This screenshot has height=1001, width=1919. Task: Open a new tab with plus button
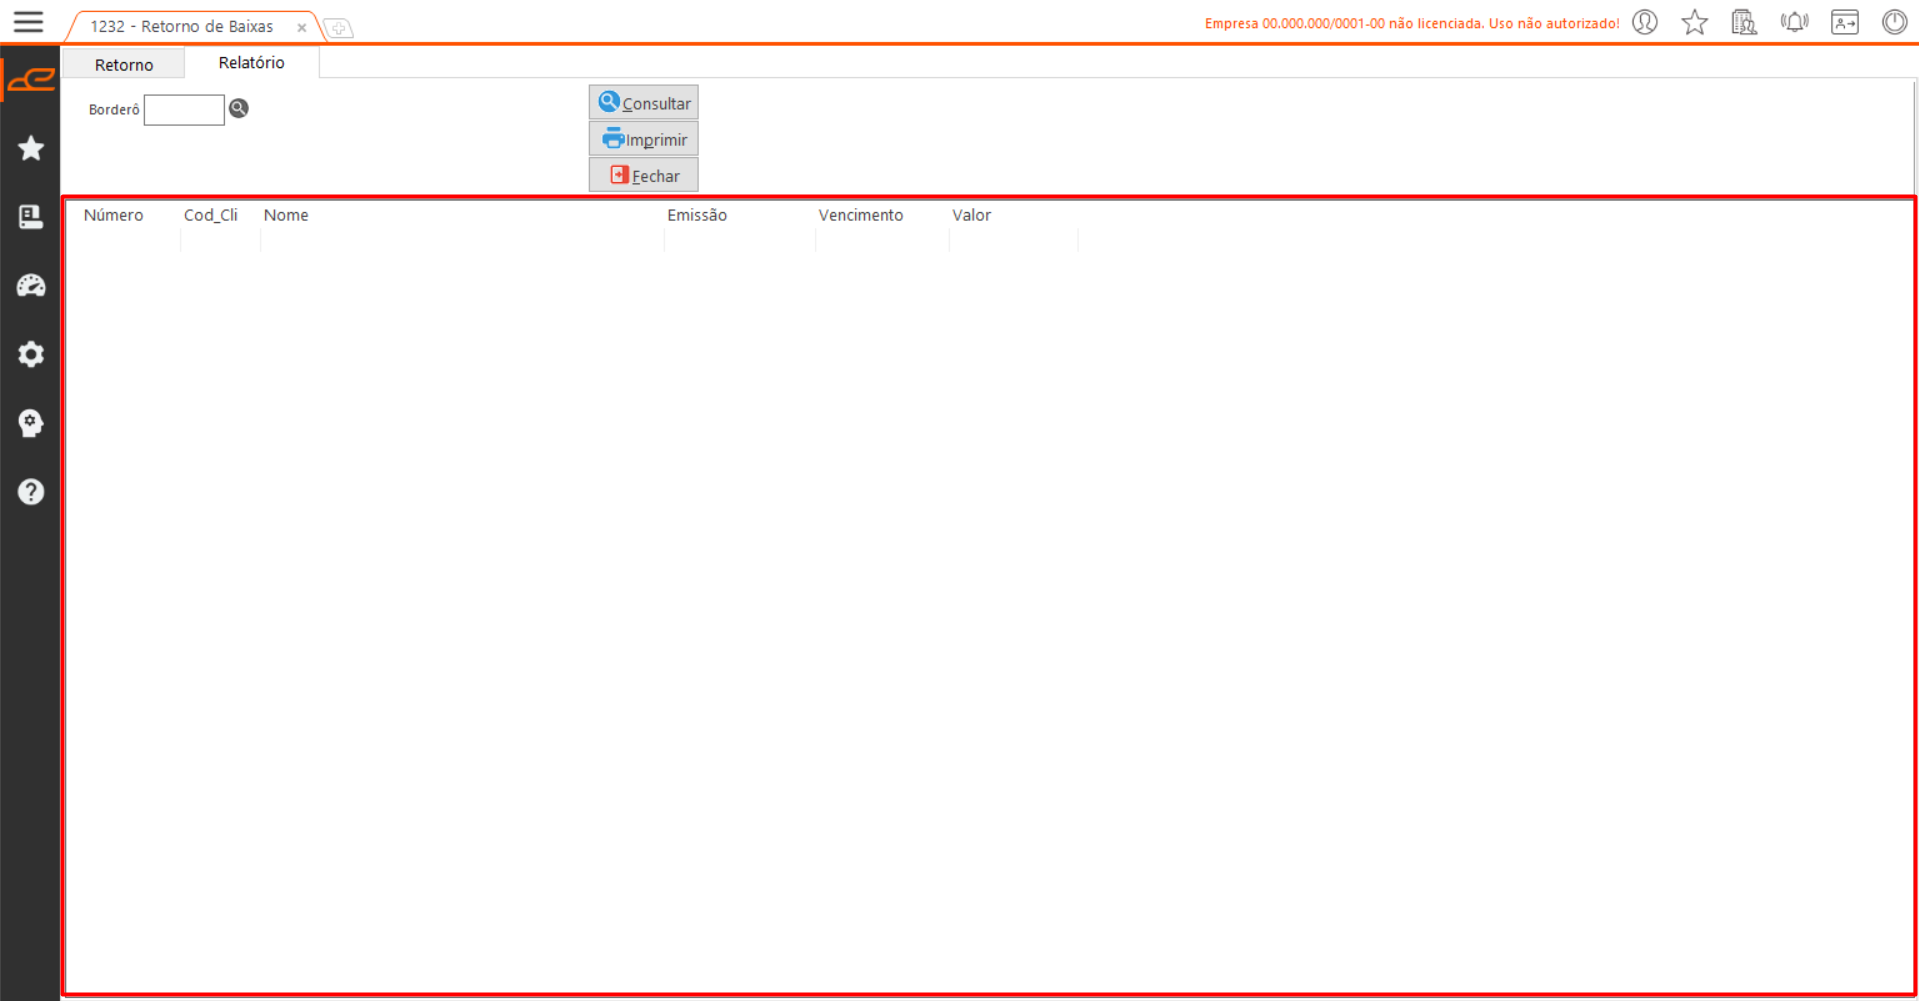point(339,28)
